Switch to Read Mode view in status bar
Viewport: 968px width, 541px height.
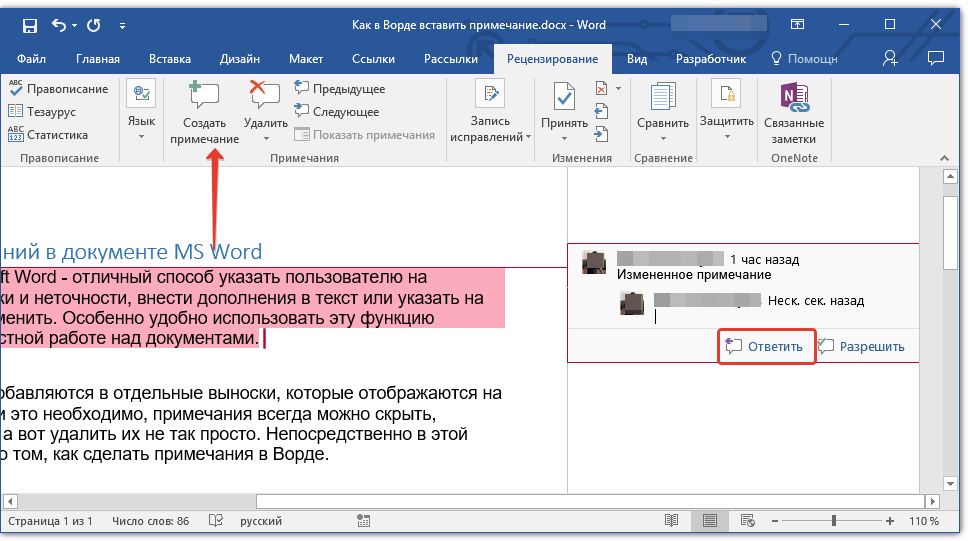pyautogui.click(x=672, y=521)
